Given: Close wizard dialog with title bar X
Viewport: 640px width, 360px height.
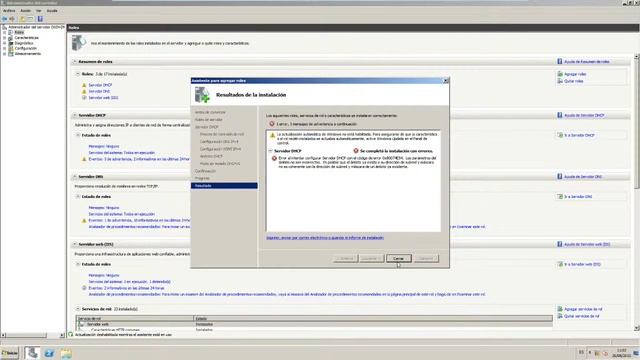Looking at the screenshot, I should pos(445,80).
